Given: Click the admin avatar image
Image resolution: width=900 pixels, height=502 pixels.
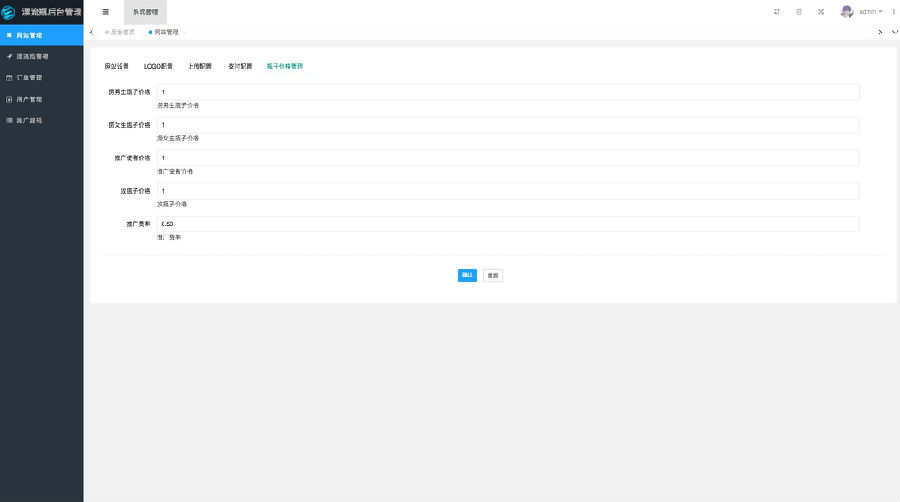Looking at the screenshot, I should [x=847, y=12].
